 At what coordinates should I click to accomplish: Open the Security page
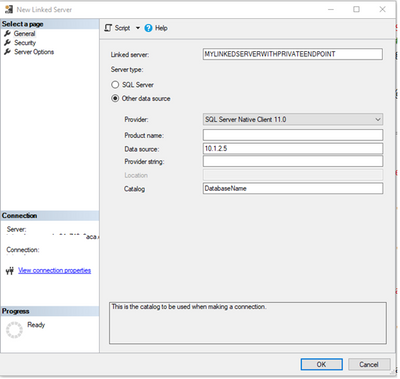coord(25,43)
